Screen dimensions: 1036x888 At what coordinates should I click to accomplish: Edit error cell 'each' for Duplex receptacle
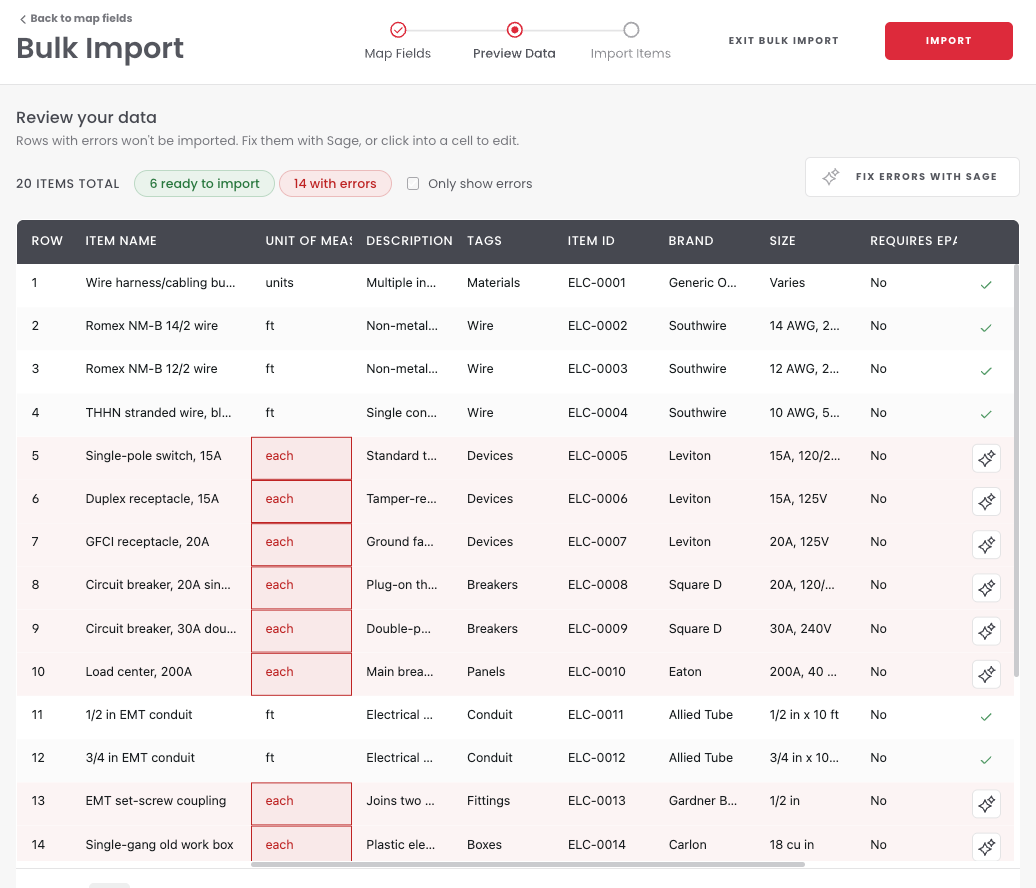coord(301,501)
